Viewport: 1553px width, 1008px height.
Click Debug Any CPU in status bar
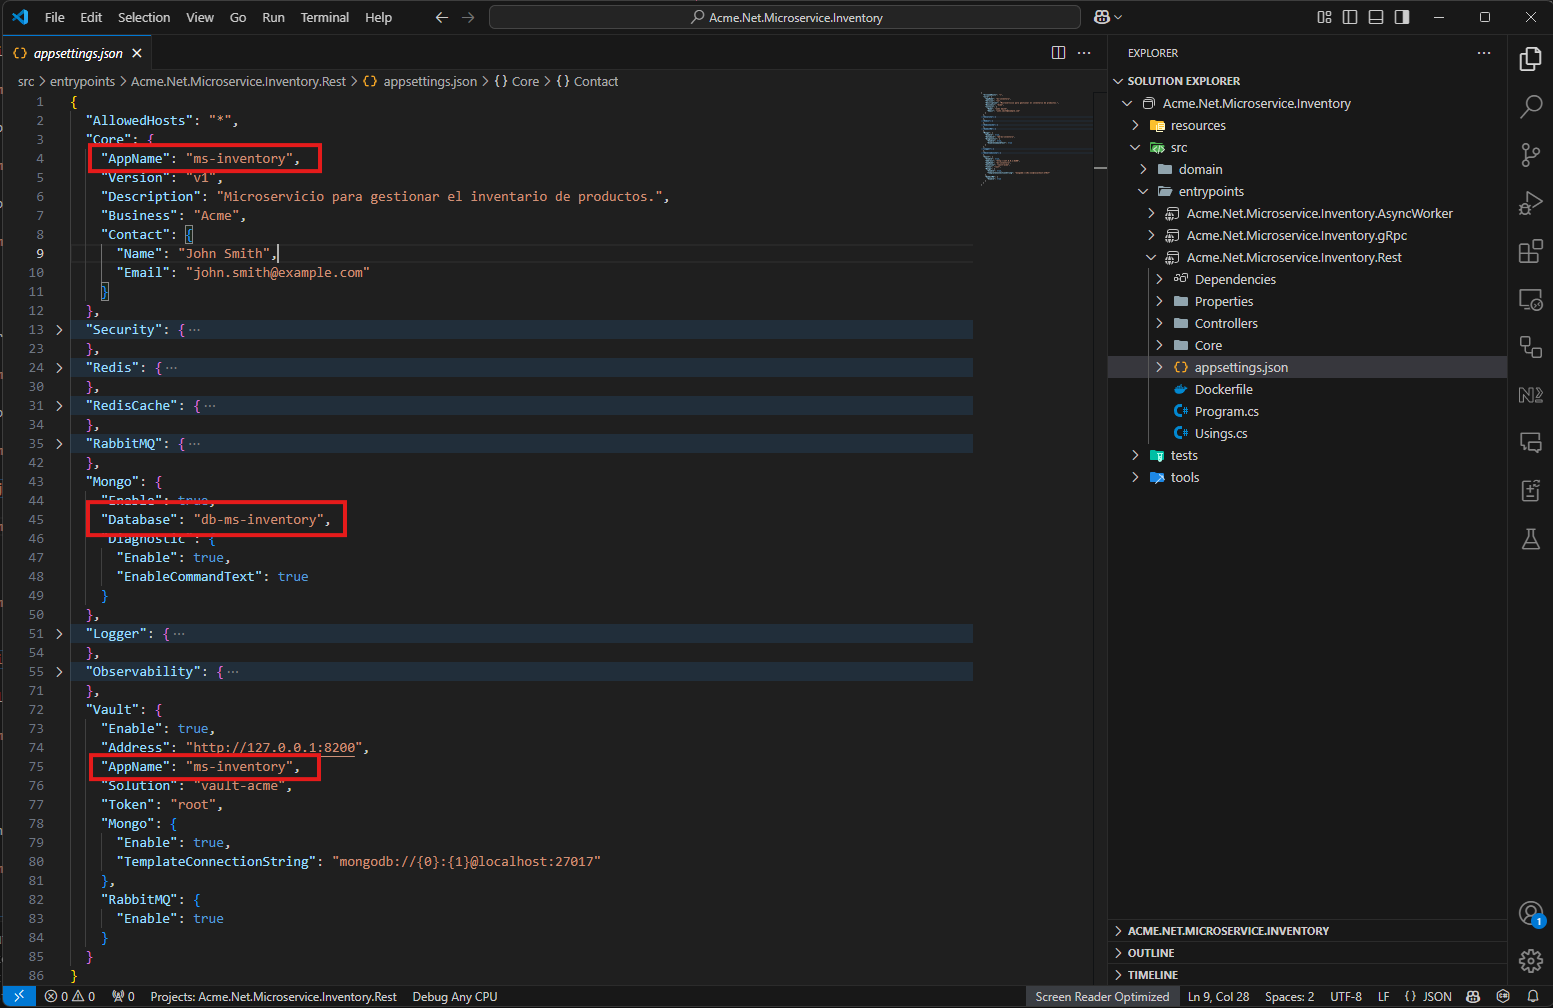click(455, 996)
